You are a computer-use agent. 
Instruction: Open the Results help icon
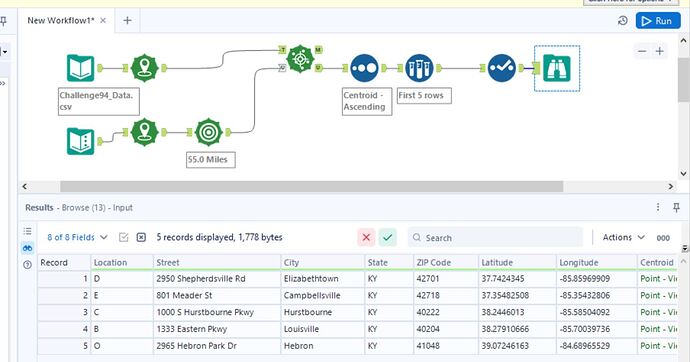click(x=27, y=264)
